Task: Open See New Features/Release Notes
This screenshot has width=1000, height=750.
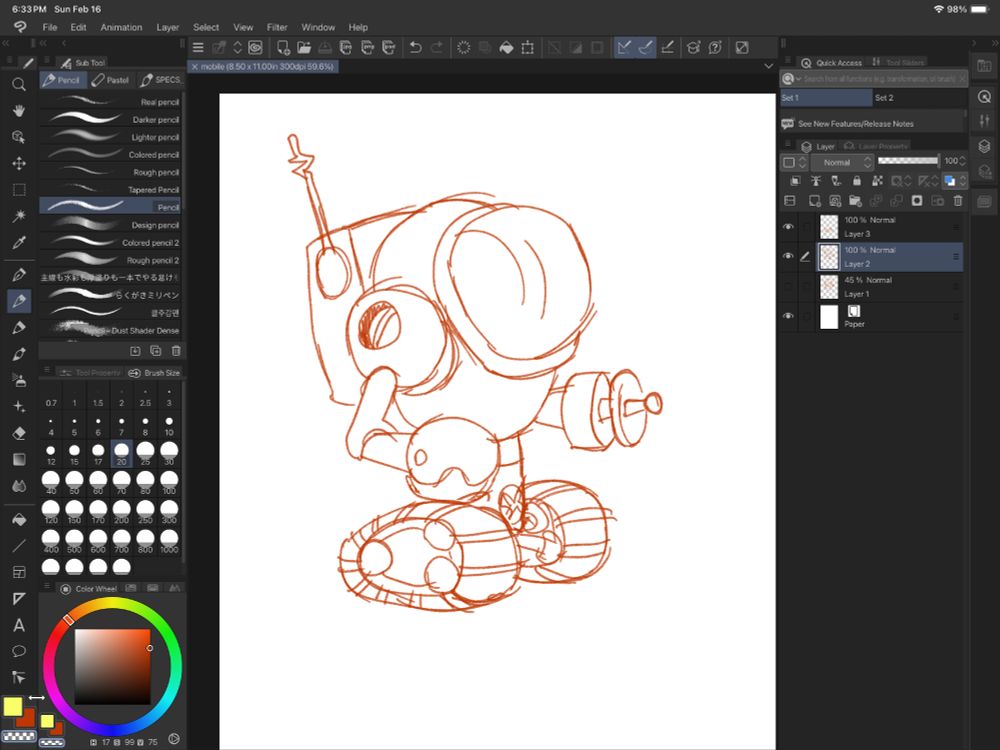Action: click(x=855, y=124)
